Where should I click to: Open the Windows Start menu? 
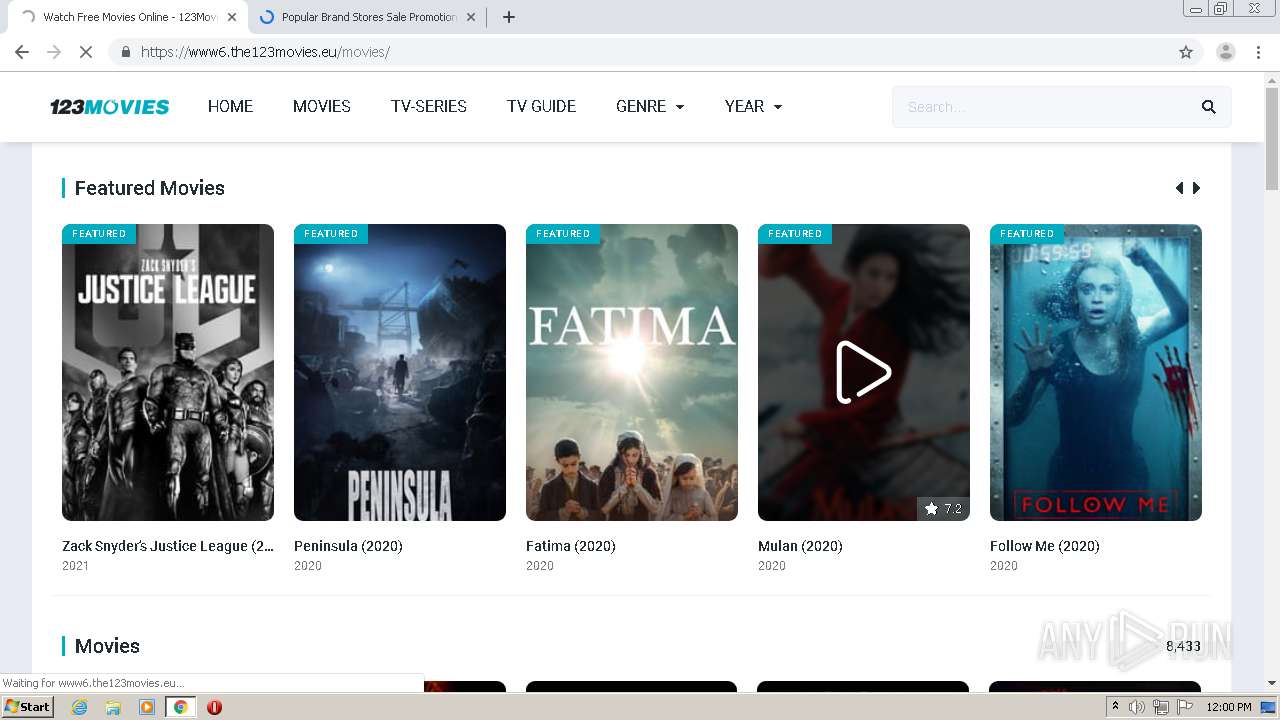point(28,706)
